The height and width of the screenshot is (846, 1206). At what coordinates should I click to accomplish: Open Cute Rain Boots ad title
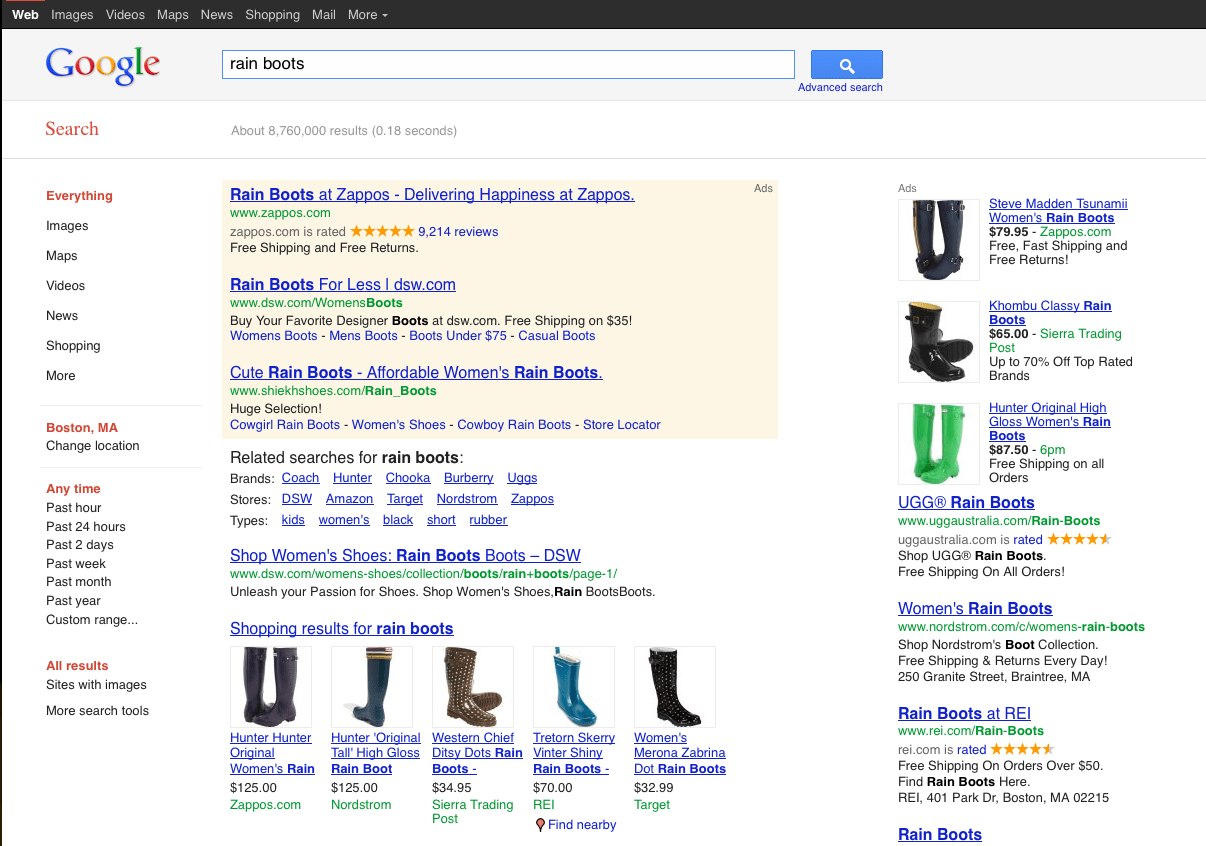416,373
